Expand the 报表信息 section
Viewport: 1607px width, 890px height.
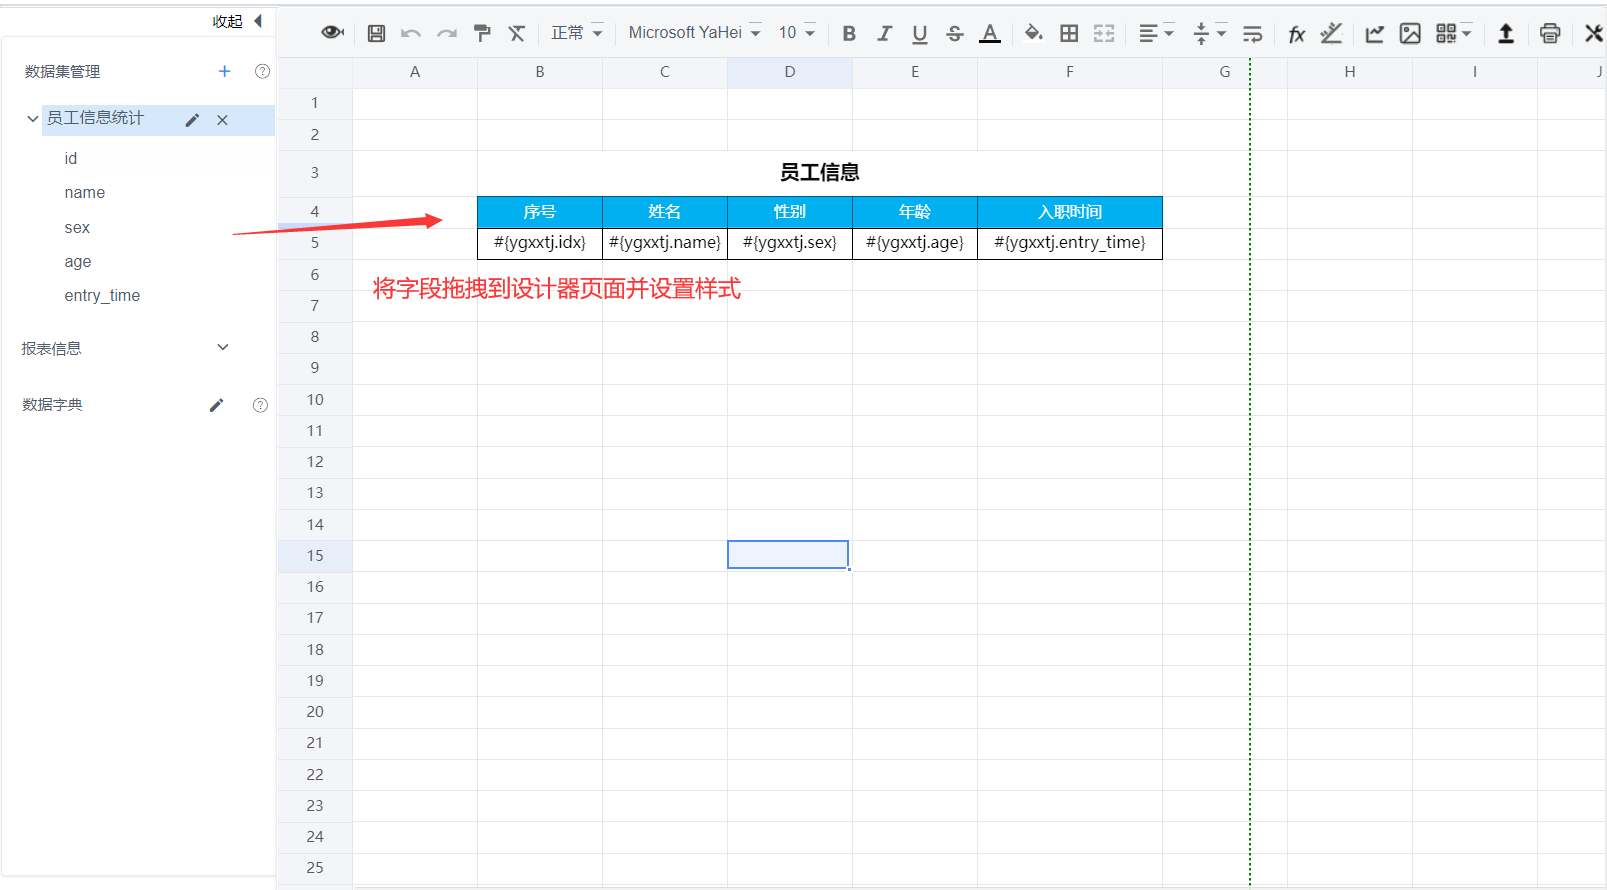click(223, 347)
